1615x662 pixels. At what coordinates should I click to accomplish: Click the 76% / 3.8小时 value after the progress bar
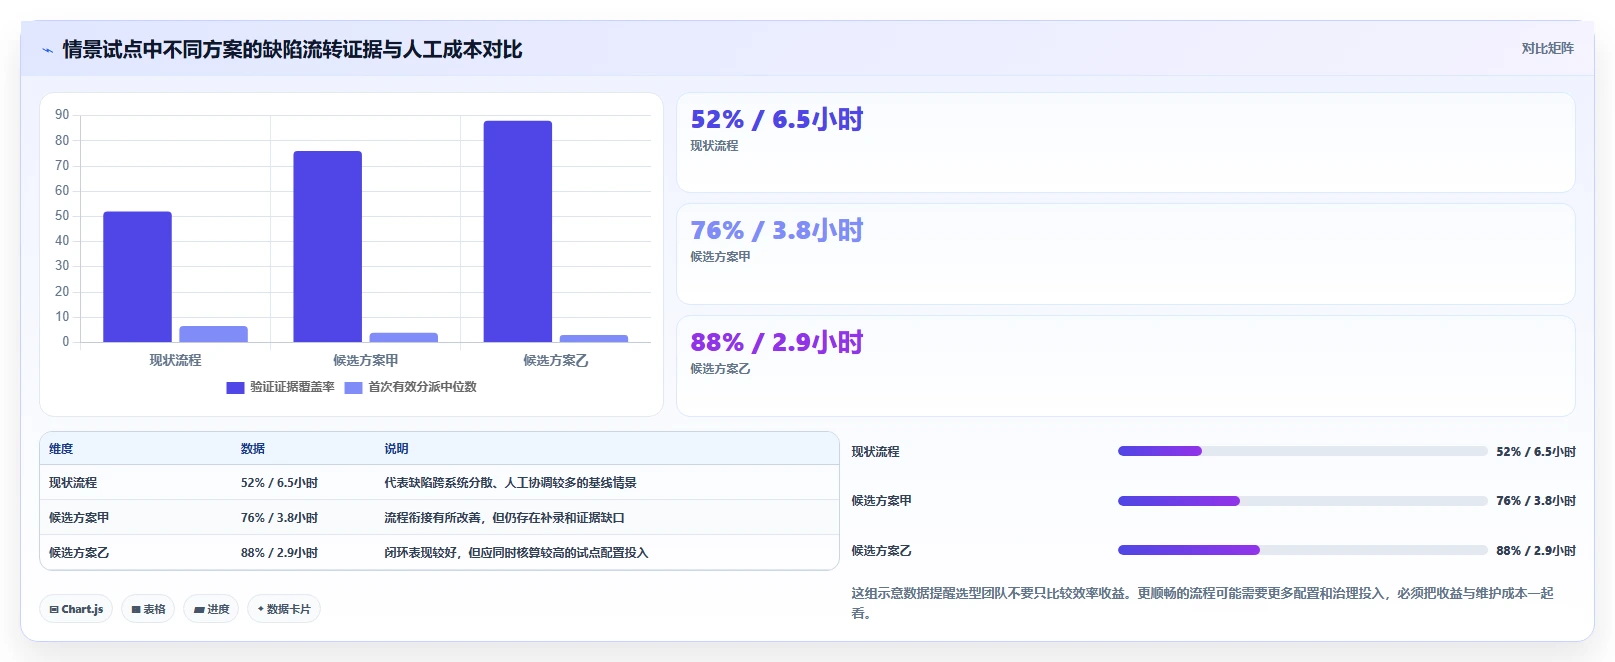coord(1536,501)
